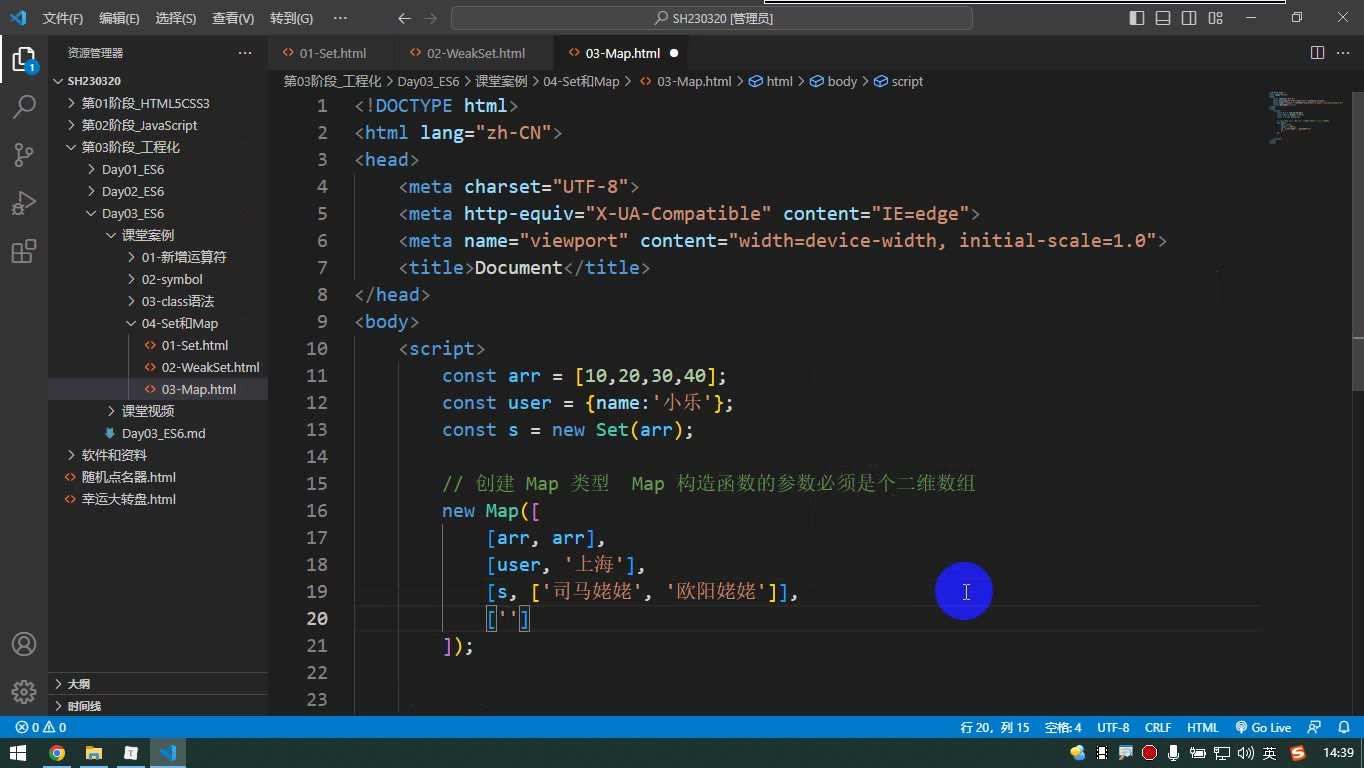Click the notifications bell in status bar
Image resolution: width=1364 pixels, height=768 pixels.
tap(1343, 728)
